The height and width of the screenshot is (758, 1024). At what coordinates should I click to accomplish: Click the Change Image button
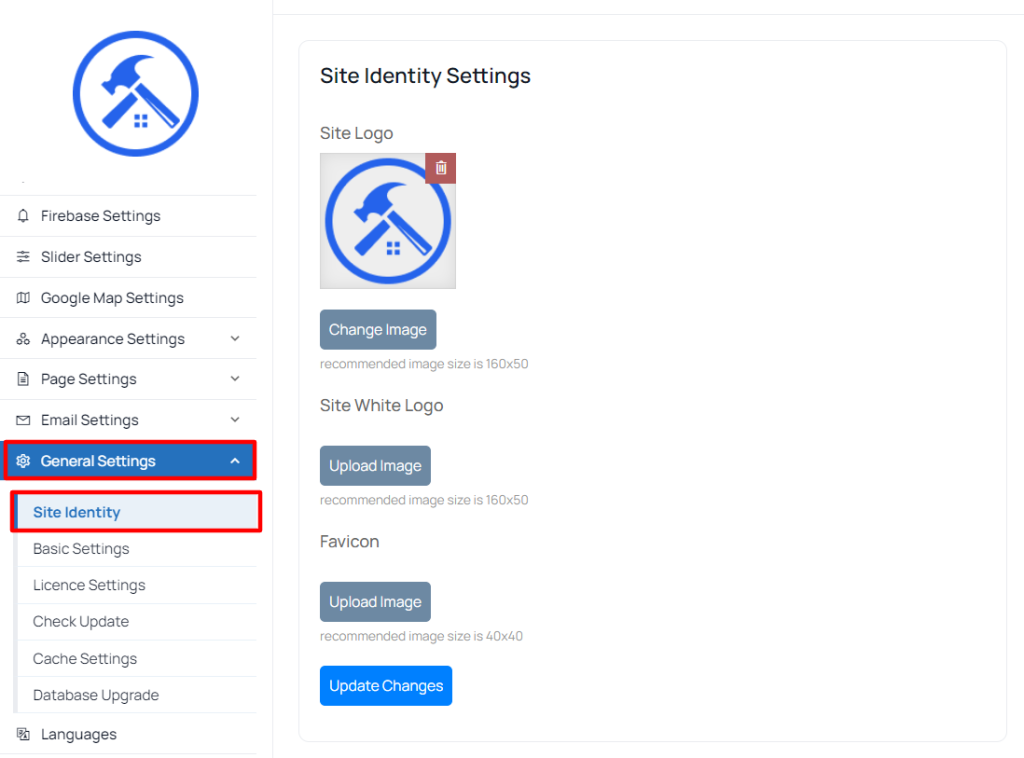[x=378, y=330]
